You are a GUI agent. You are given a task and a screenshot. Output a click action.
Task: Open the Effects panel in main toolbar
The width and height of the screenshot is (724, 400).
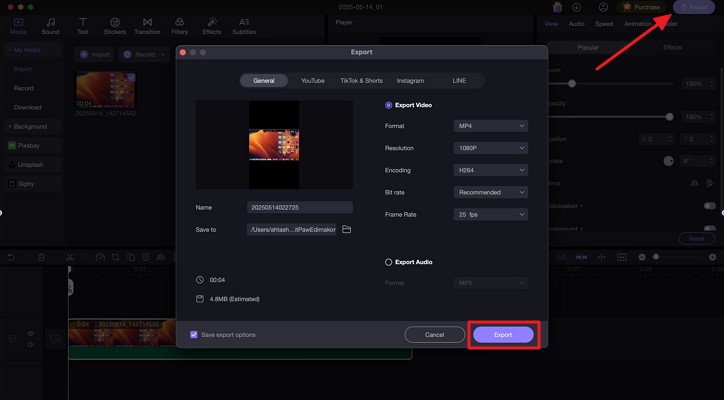212,26
